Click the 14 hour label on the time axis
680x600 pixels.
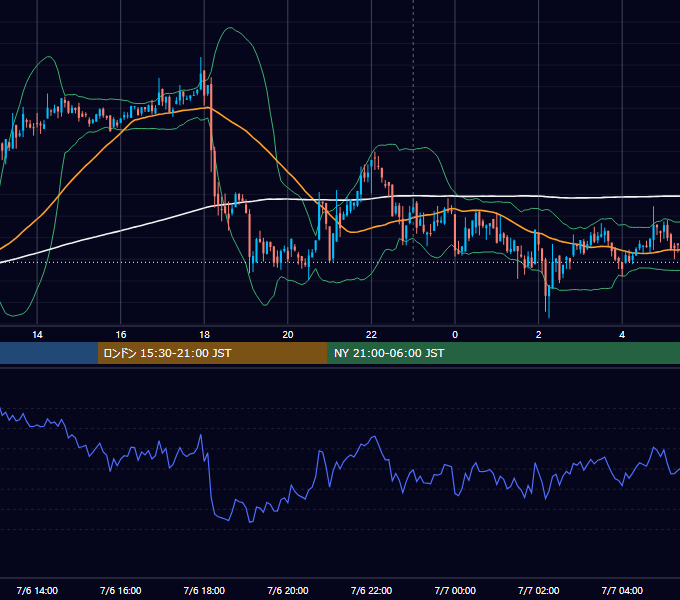point(37,335)
